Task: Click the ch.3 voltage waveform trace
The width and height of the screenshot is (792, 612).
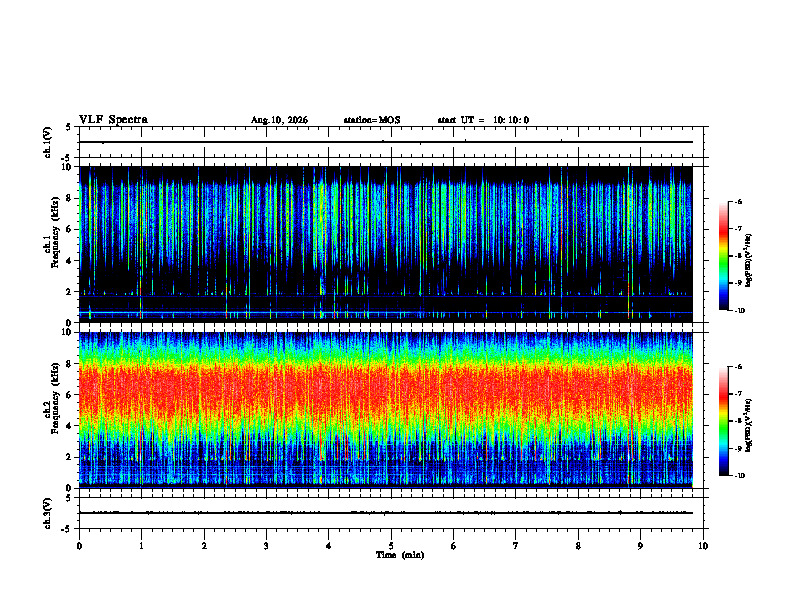Action: pyautogui.click(x=386, y=513)
